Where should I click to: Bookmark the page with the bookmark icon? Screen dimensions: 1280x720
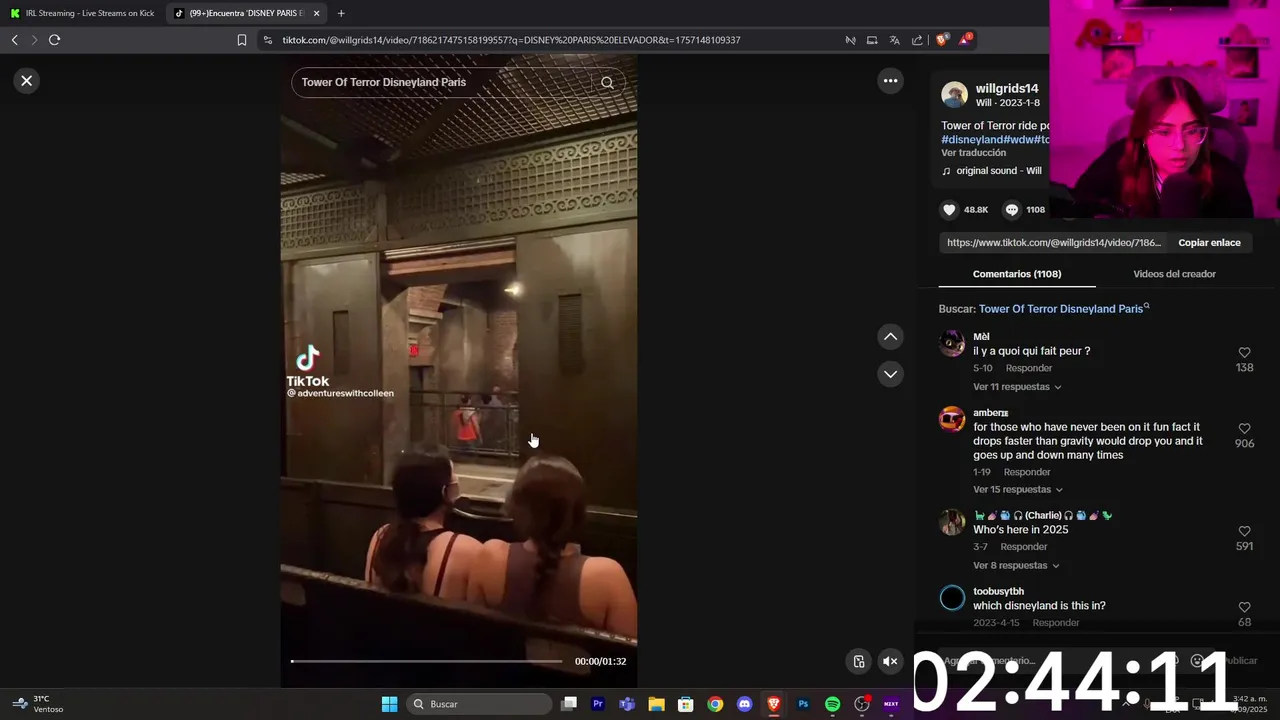click(242, 40)
